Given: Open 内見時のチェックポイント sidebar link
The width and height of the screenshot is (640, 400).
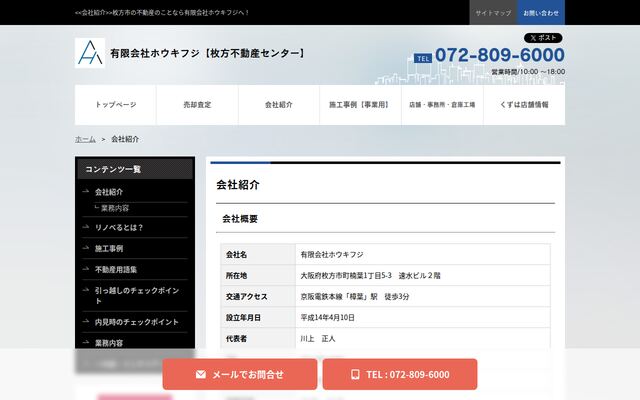Looking at the screenshot, I should pyautogui.click(x=137, y=322).
